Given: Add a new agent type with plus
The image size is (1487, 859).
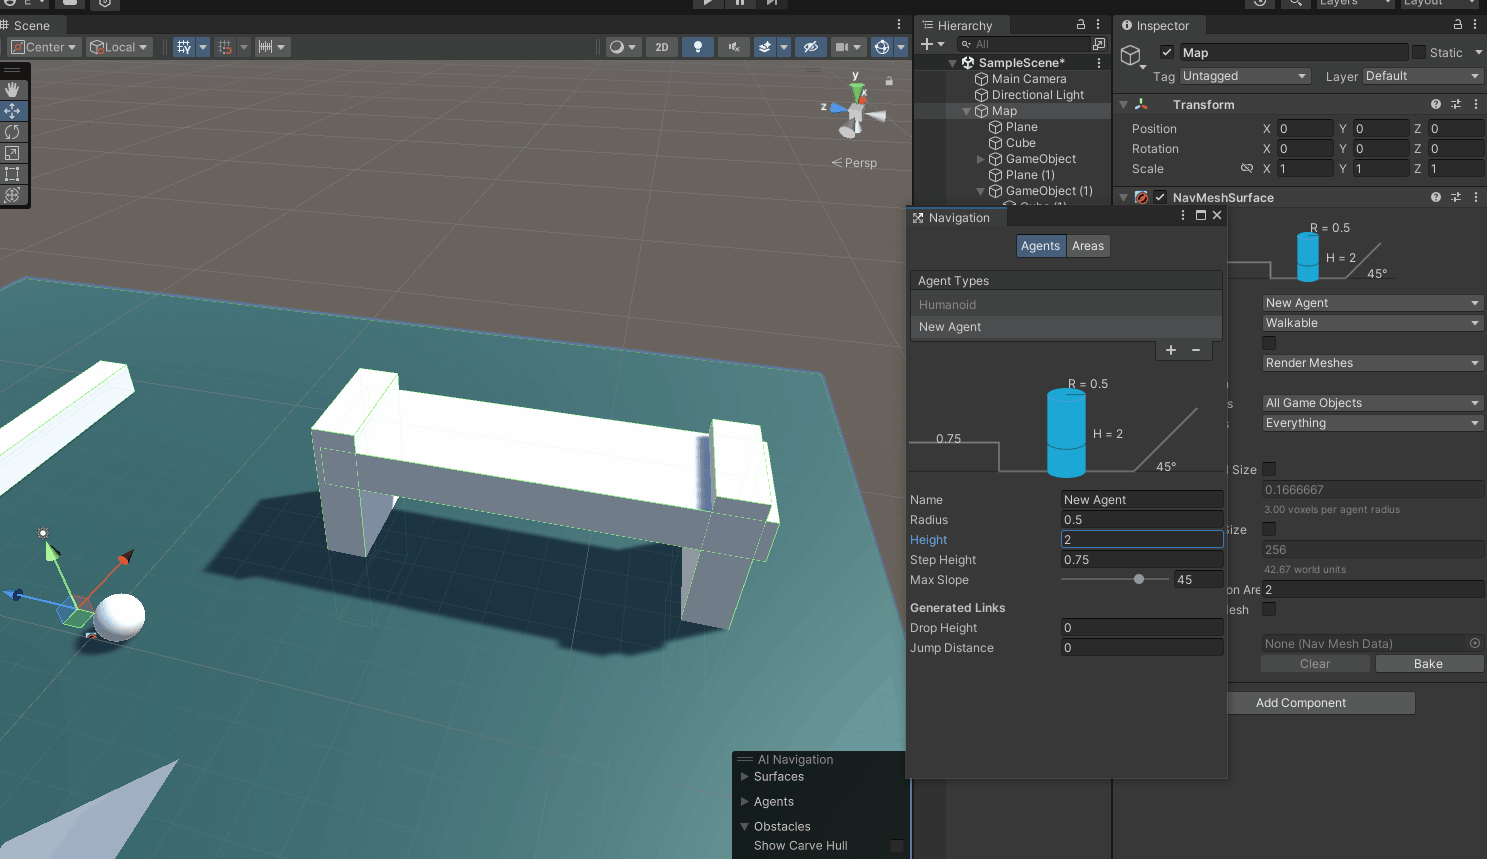Looking at the screenshot, I should pyautogui.click(x=1171, y=350).
